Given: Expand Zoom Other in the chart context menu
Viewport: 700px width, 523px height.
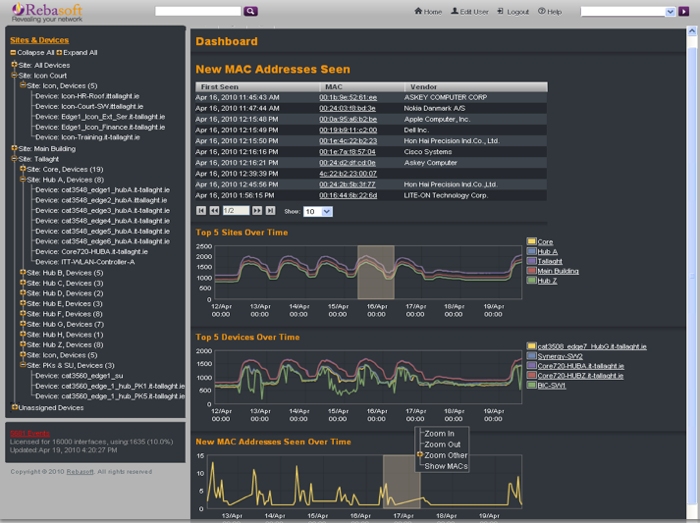Looking at the screenshot, I should 420,455.
